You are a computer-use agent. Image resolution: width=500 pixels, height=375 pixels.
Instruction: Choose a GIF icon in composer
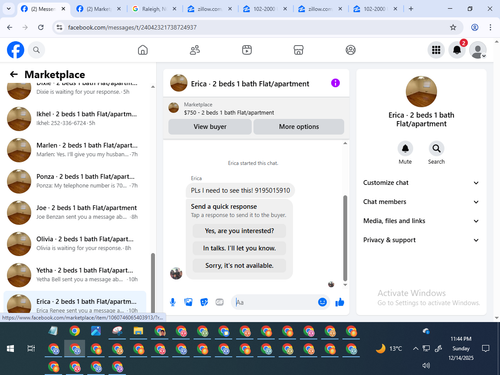[x=219, y=302]
